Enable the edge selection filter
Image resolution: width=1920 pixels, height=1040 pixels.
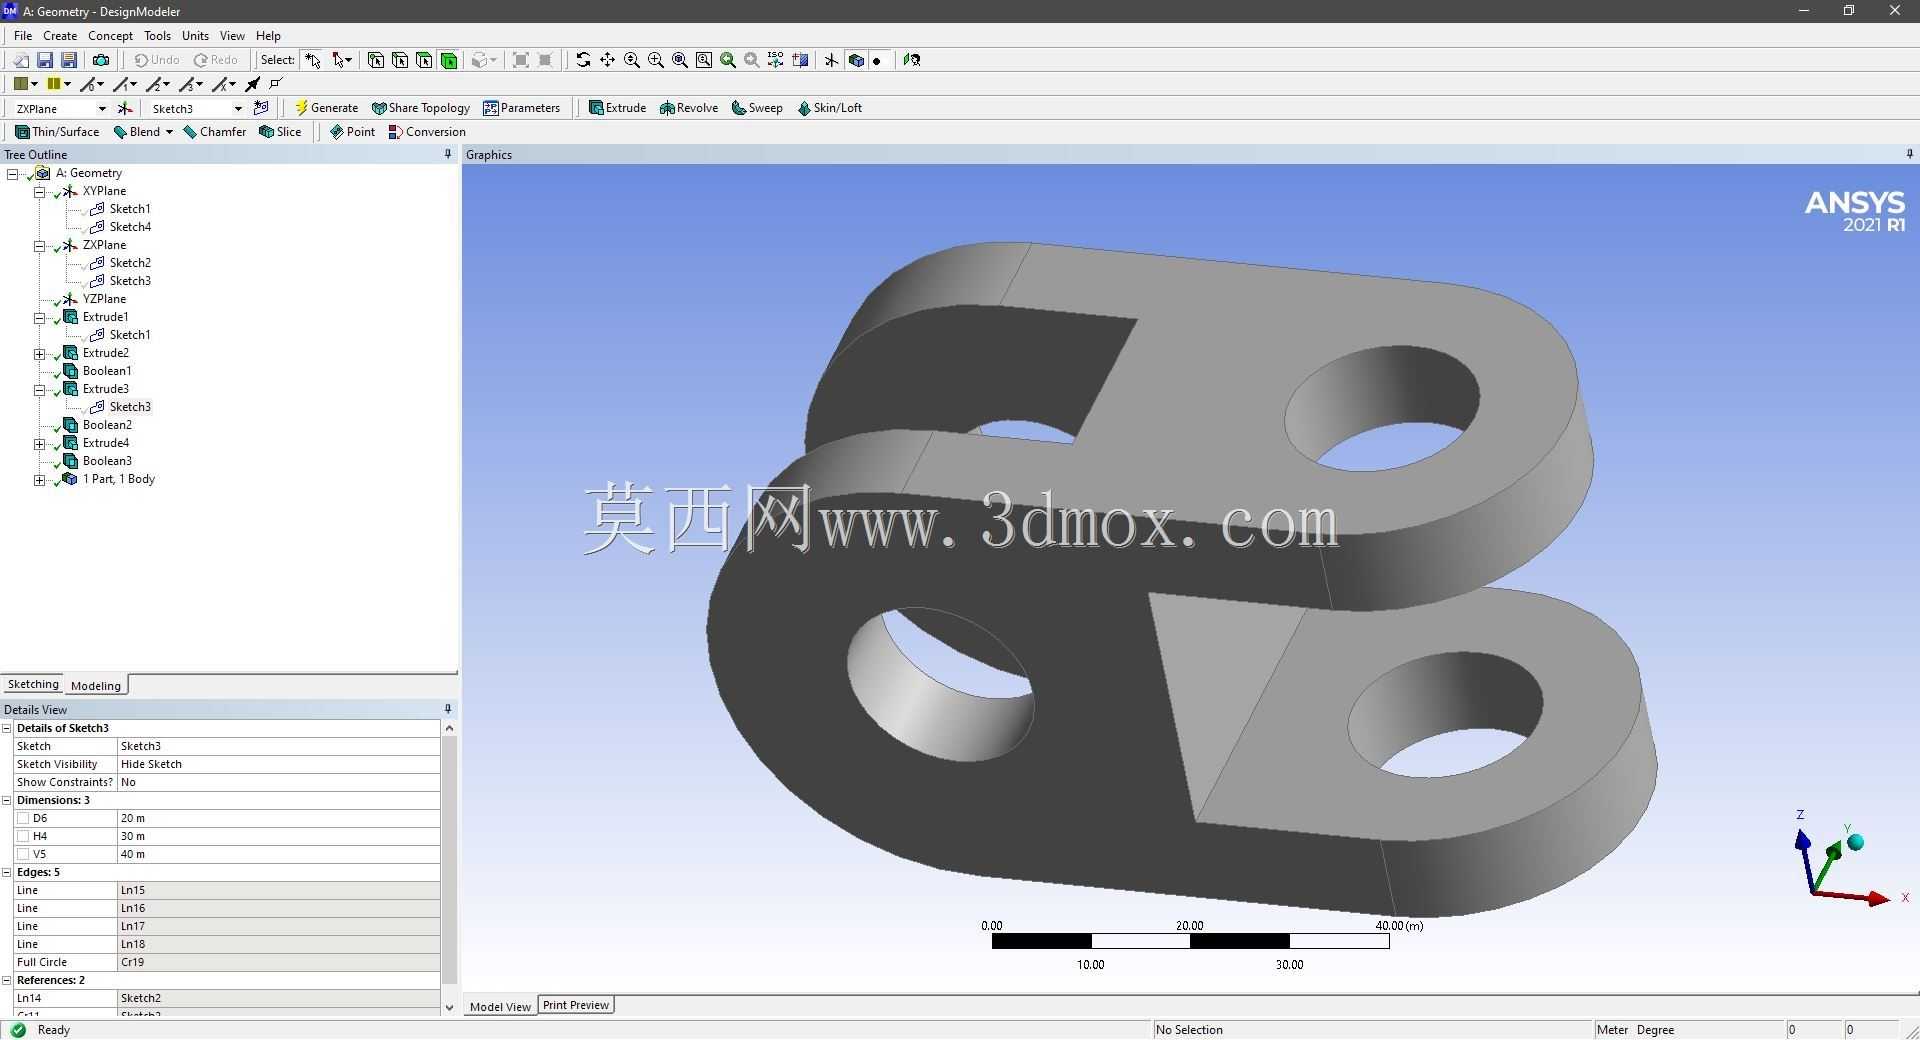pos(400,60)
